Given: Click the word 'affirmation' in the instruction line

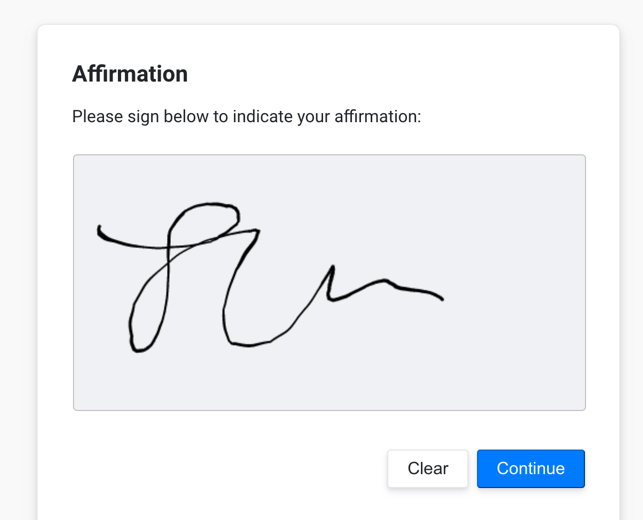Looking at the screenshot, I should coord(378,116).
